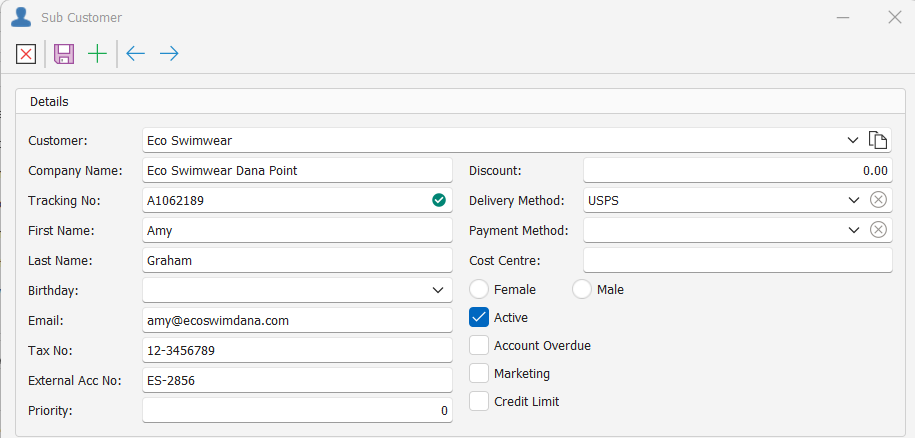The height and width of the screenshot is (438, 915).
Task: Click the empty Cost Centre field
Action: [738, 260]
